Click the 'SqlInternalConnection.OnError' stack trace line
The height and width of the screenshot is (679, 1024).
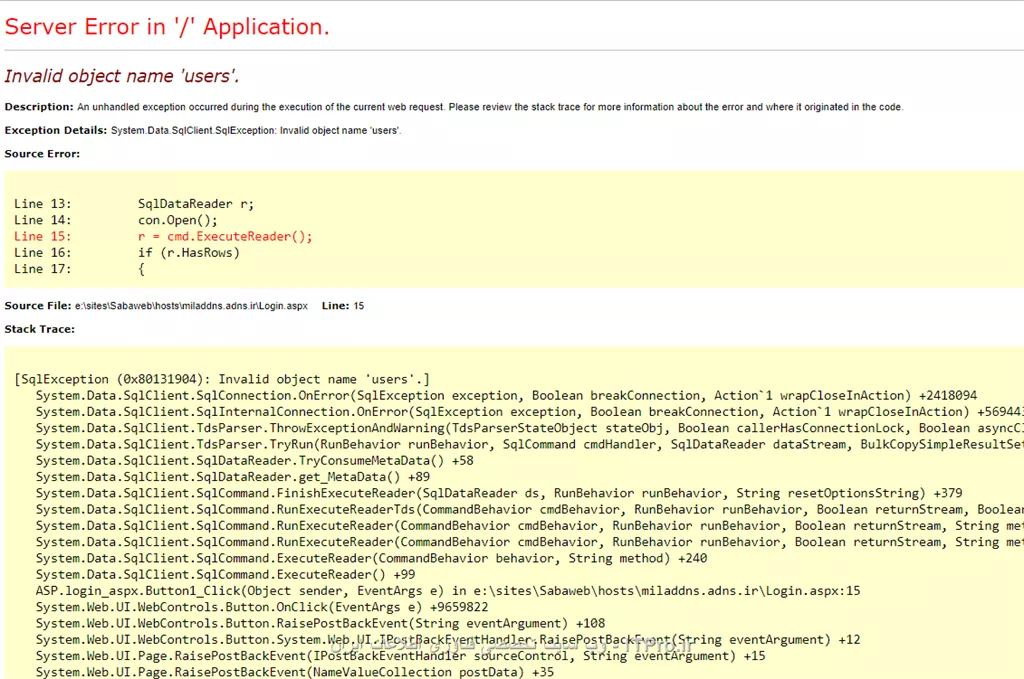(x=530, y=412)
